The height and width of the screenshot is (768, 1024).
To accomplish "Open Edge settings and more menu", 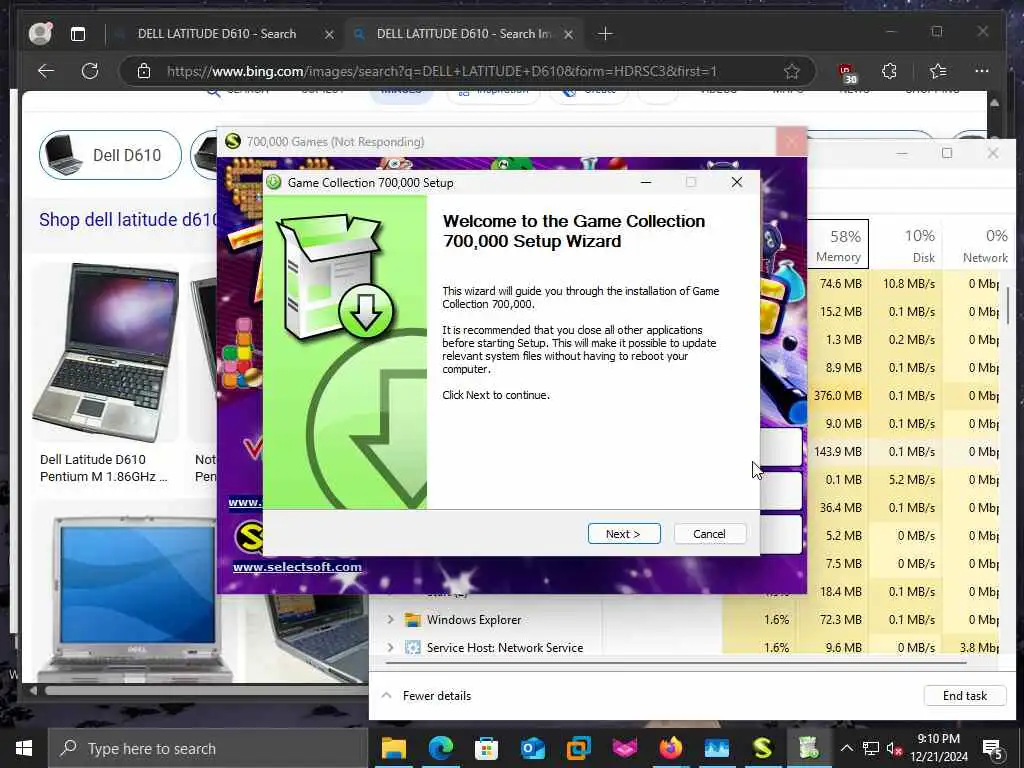I will coord(982,71).
